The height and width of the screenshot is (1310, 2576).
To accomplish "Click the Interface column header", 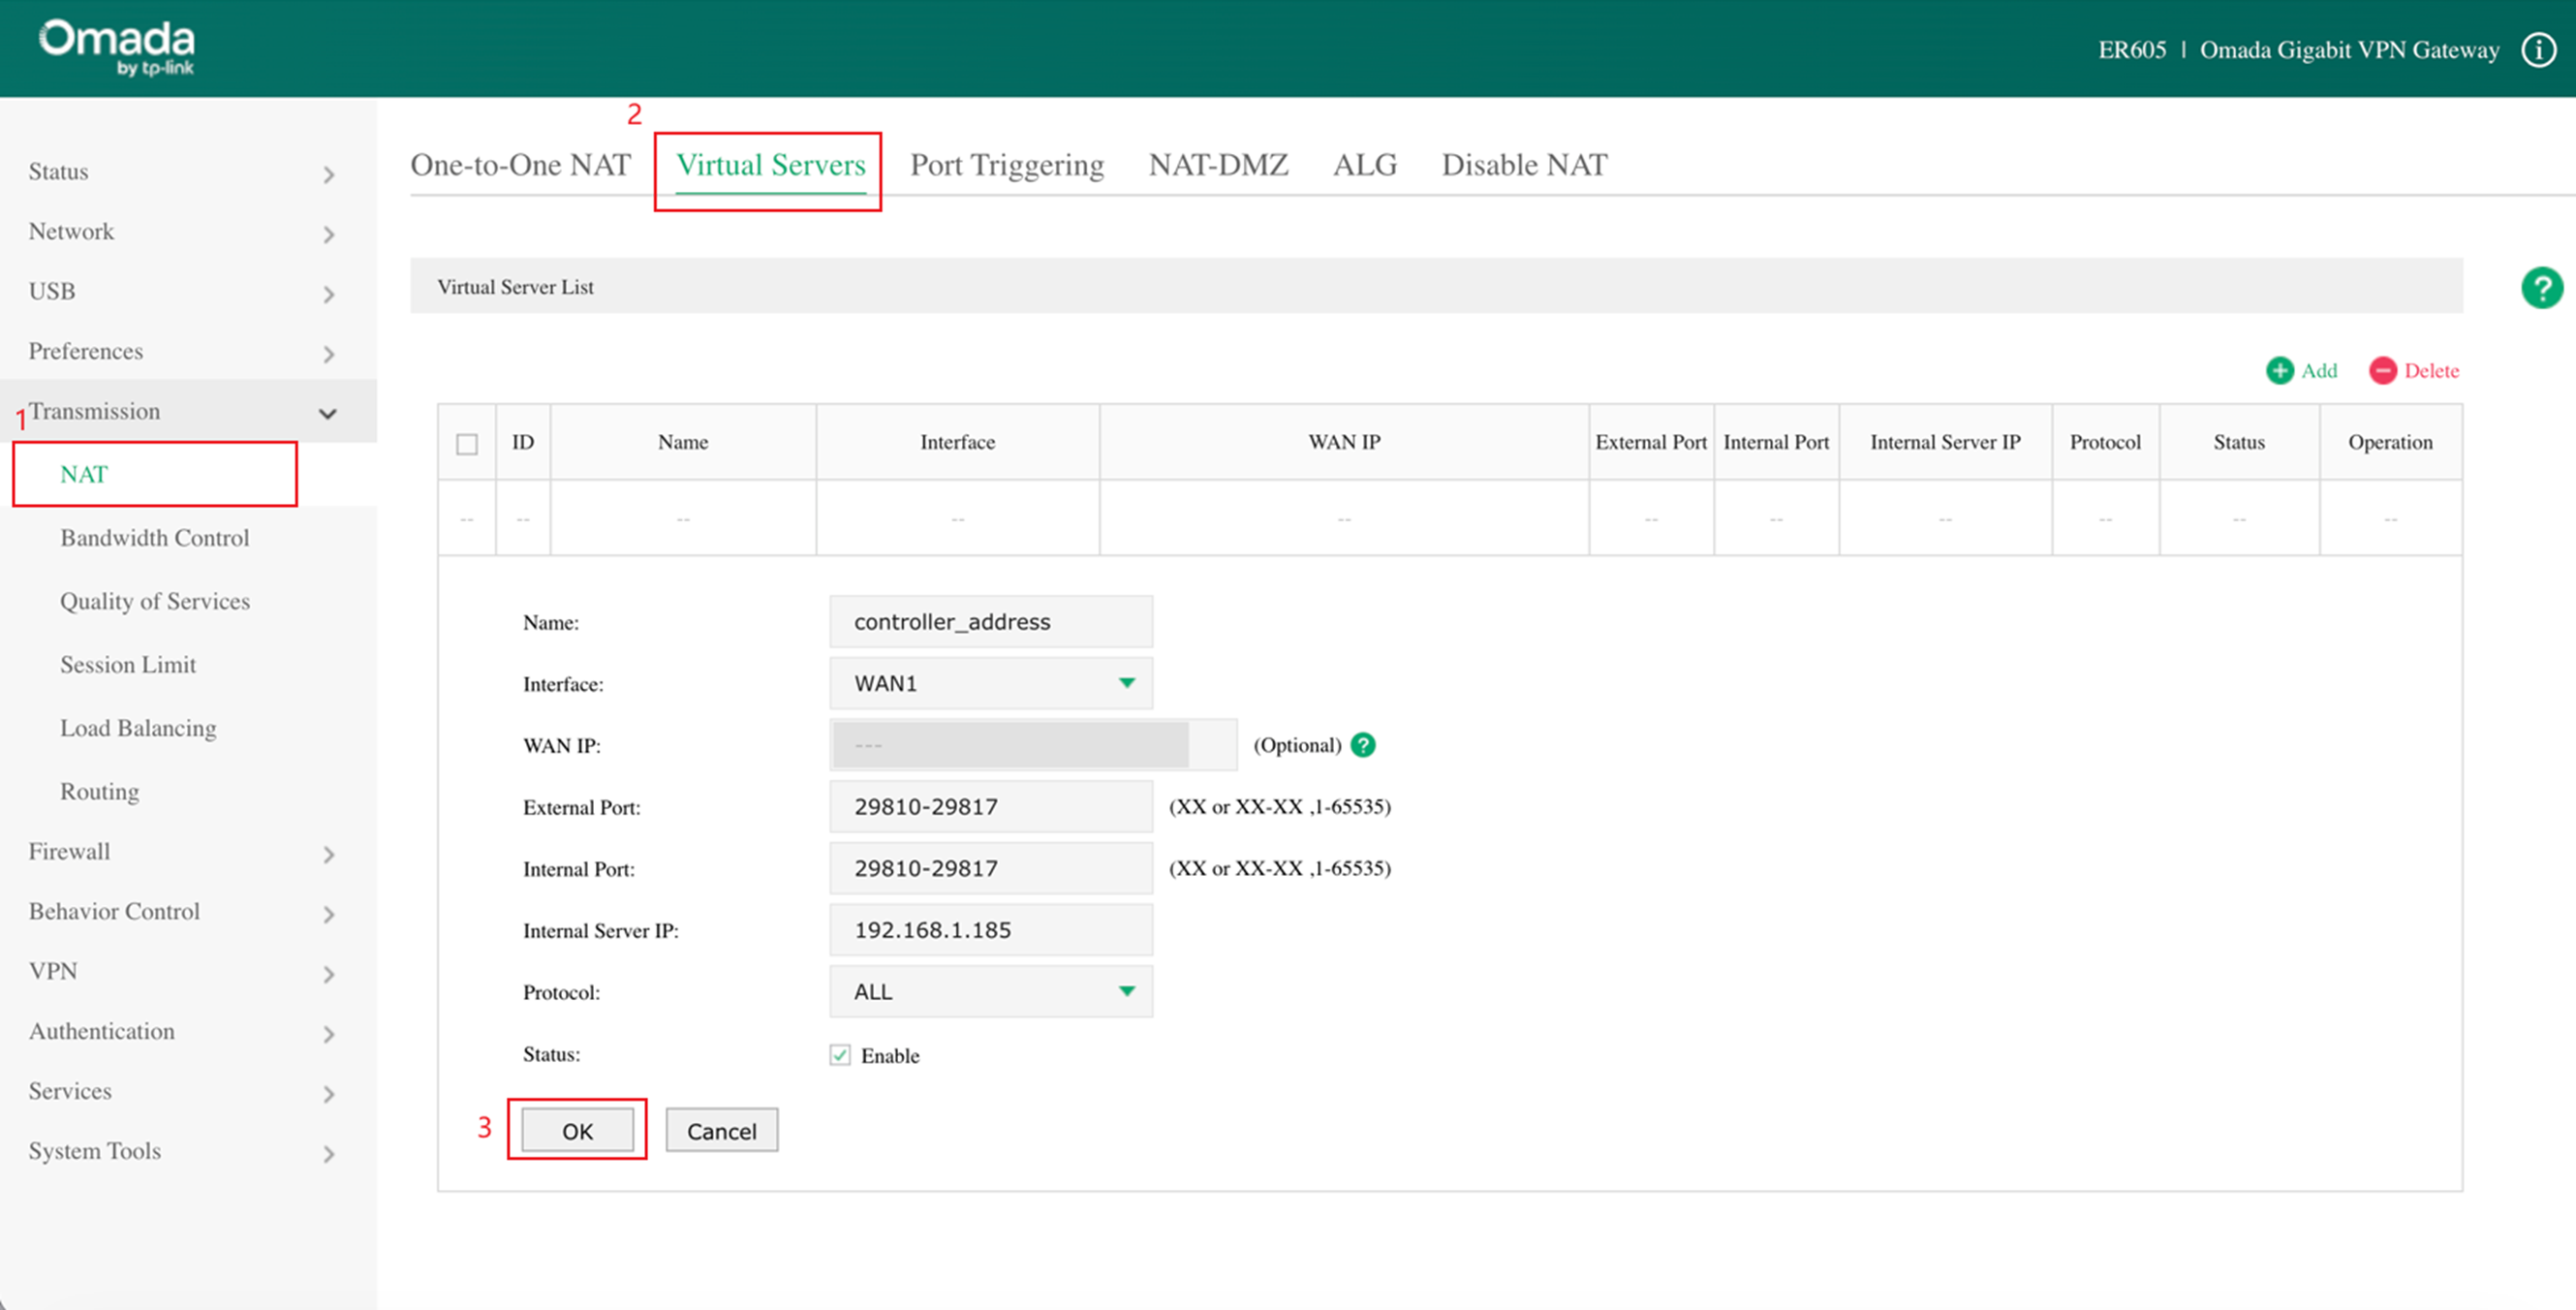I will (x=957, y=442).
